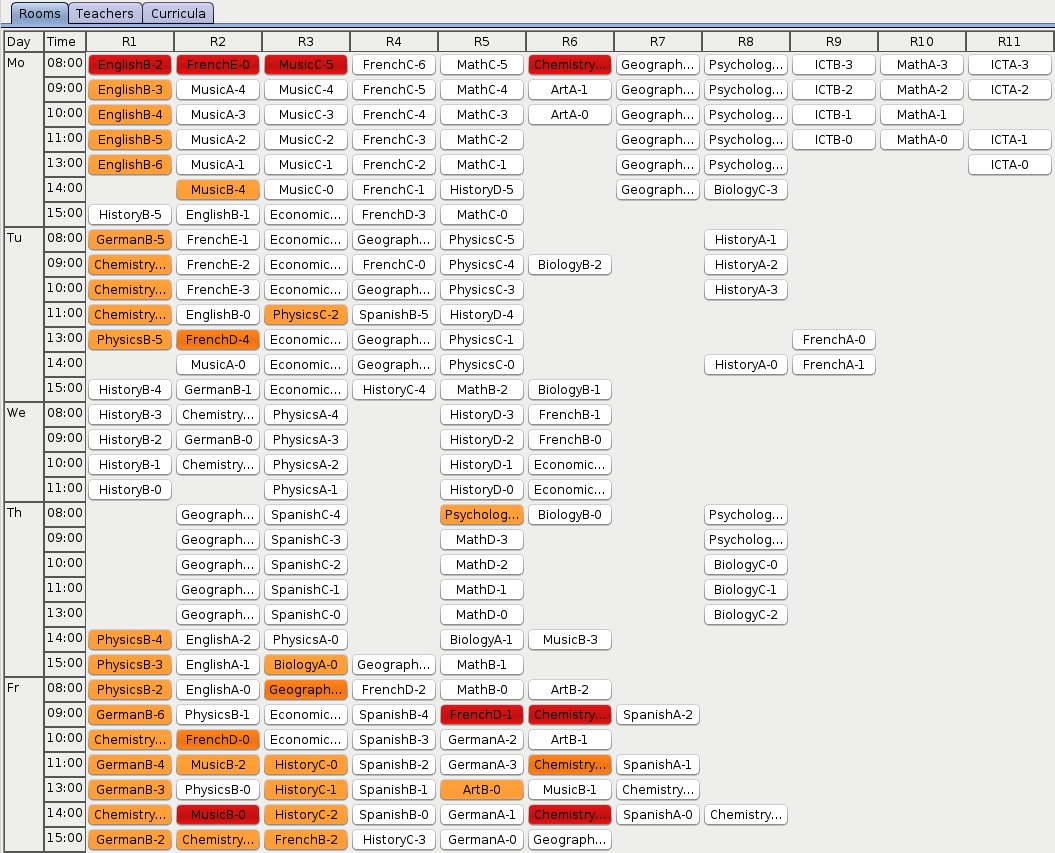
Task: Select the red FrenchD-1 lecture
Action: (x=482, y=715)
